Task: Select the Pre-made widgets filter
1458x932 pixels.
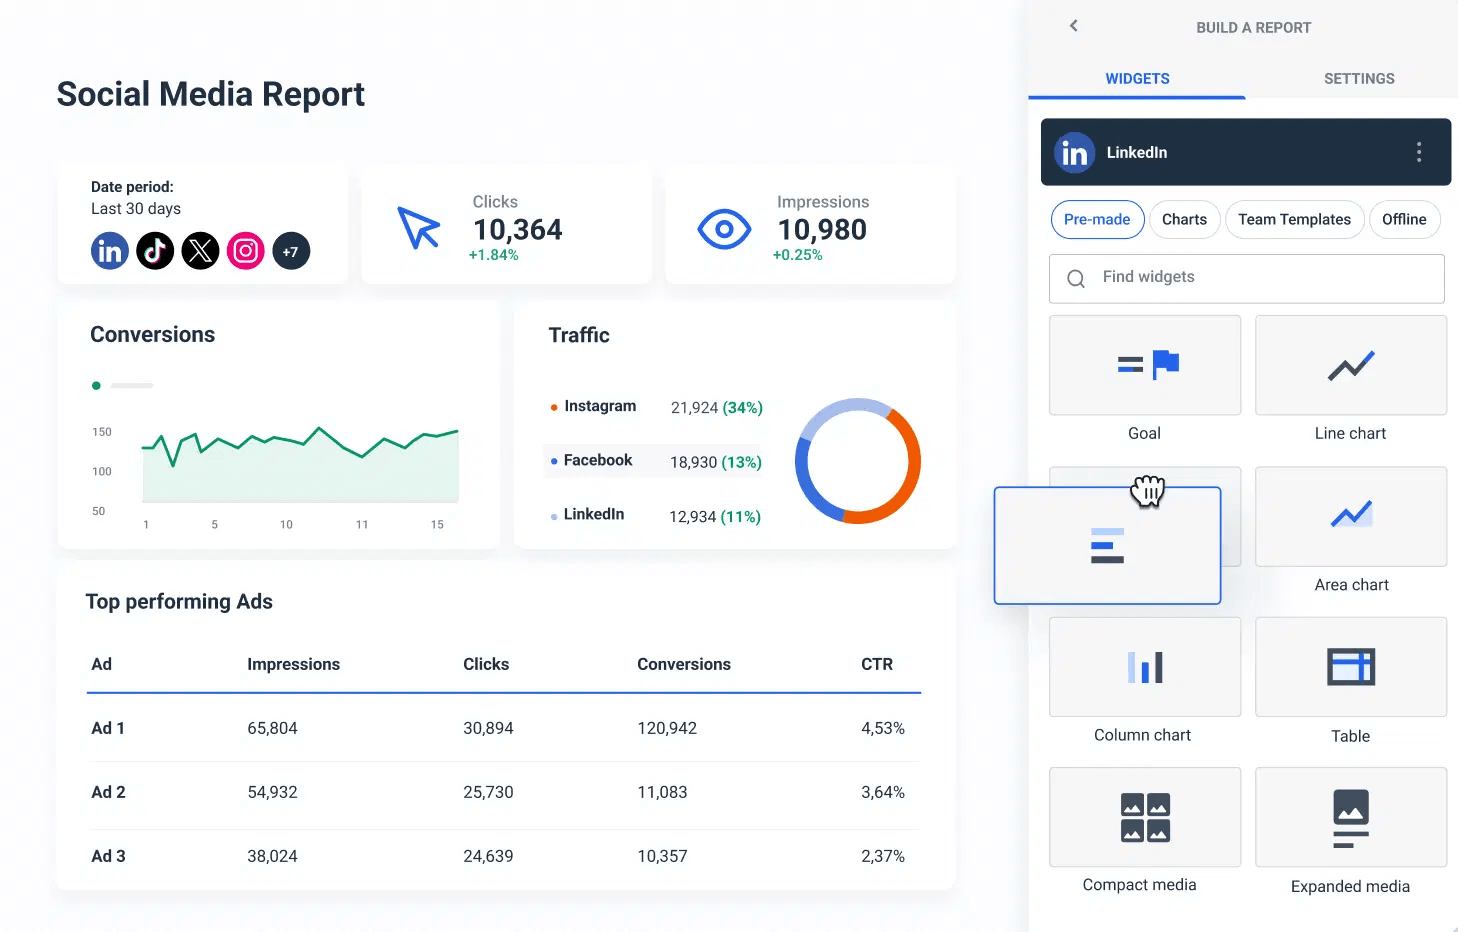Action: pos(1097,219)
